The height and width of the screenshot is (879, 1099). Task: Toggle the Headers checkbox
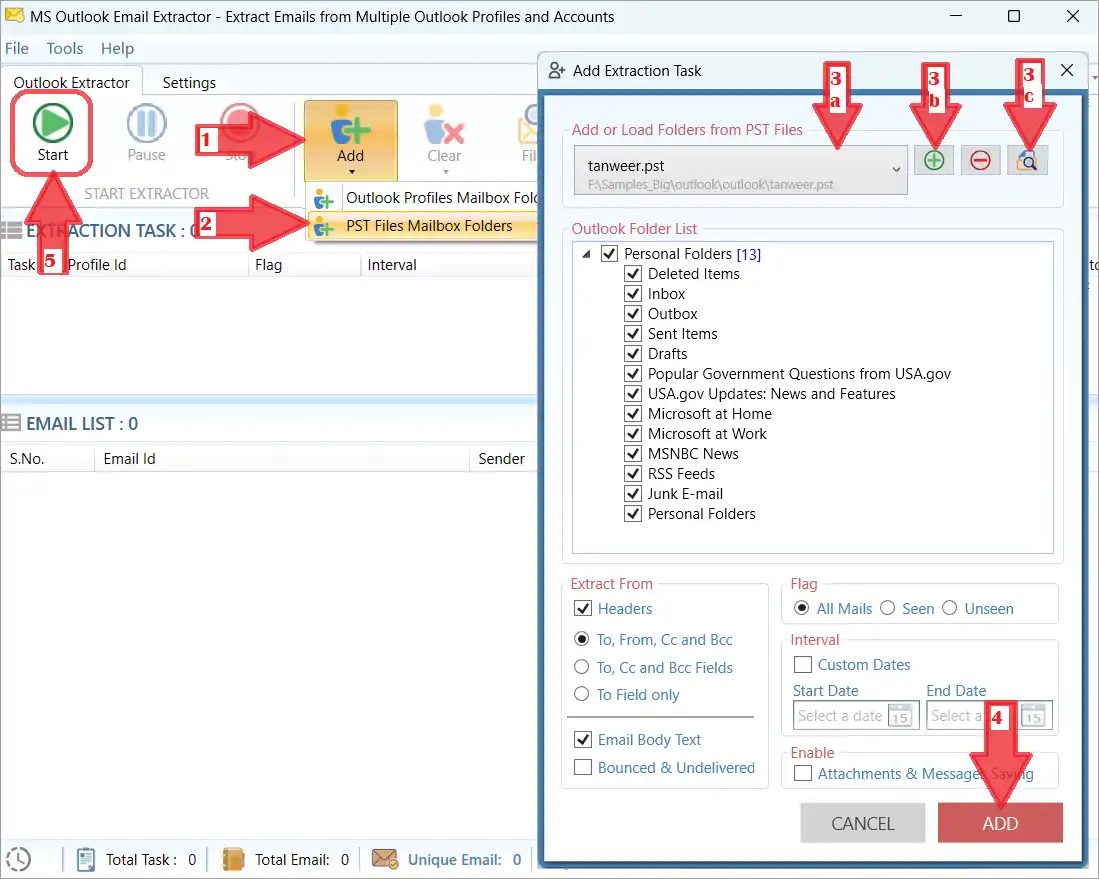583,608
